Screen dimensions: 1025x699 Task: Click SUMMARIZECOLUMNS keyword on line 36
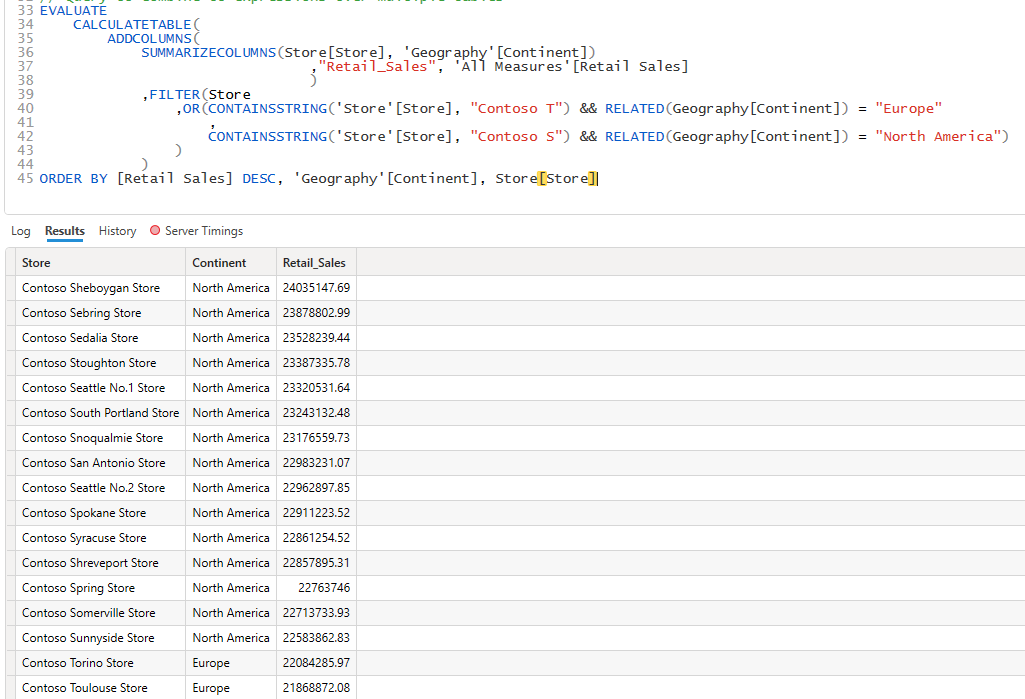(x=209, y=52)
